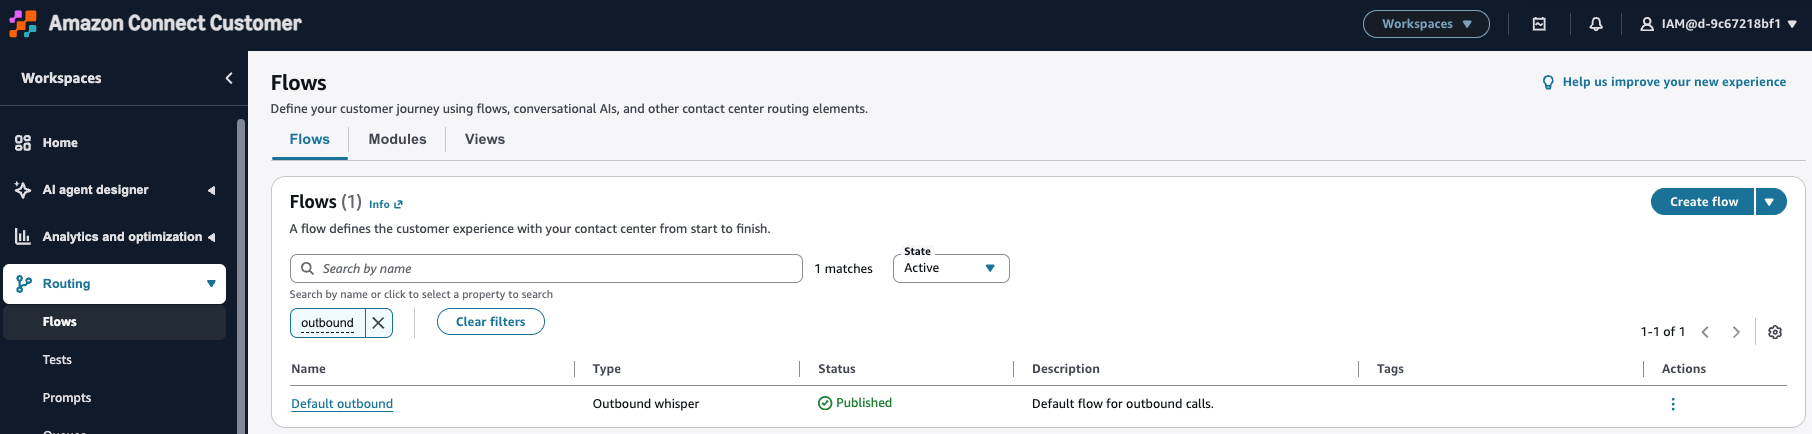Click the outbound filter token text

(327, 323)
